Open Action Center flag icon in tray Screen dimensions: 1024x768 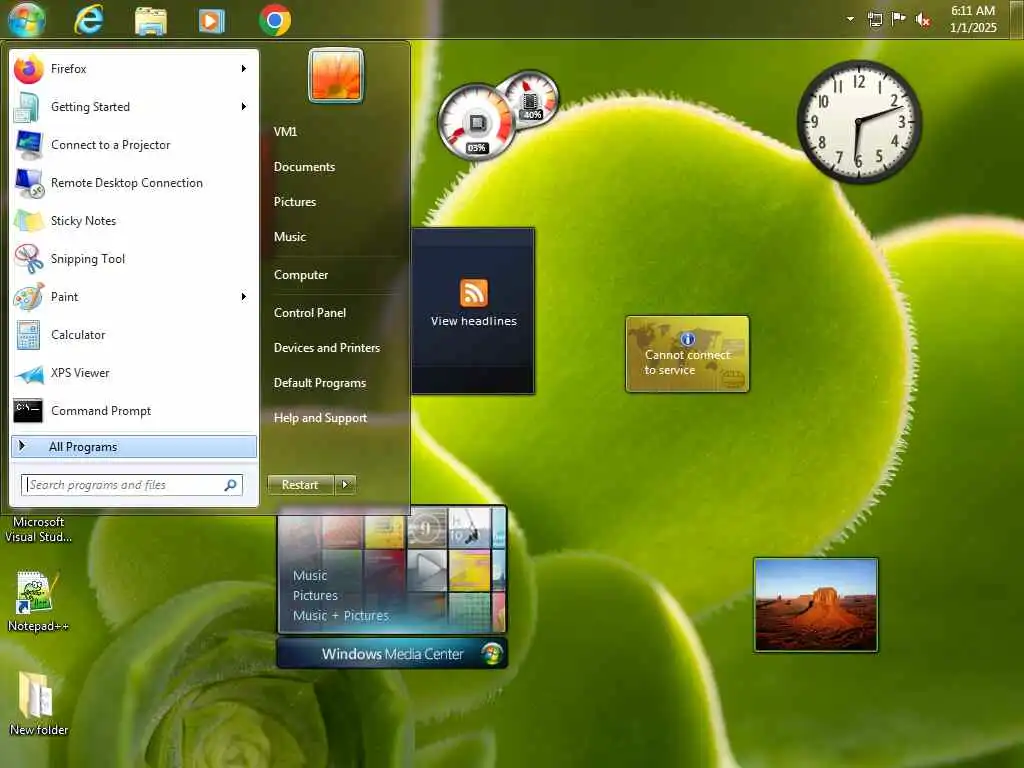[x=899, y=19]
